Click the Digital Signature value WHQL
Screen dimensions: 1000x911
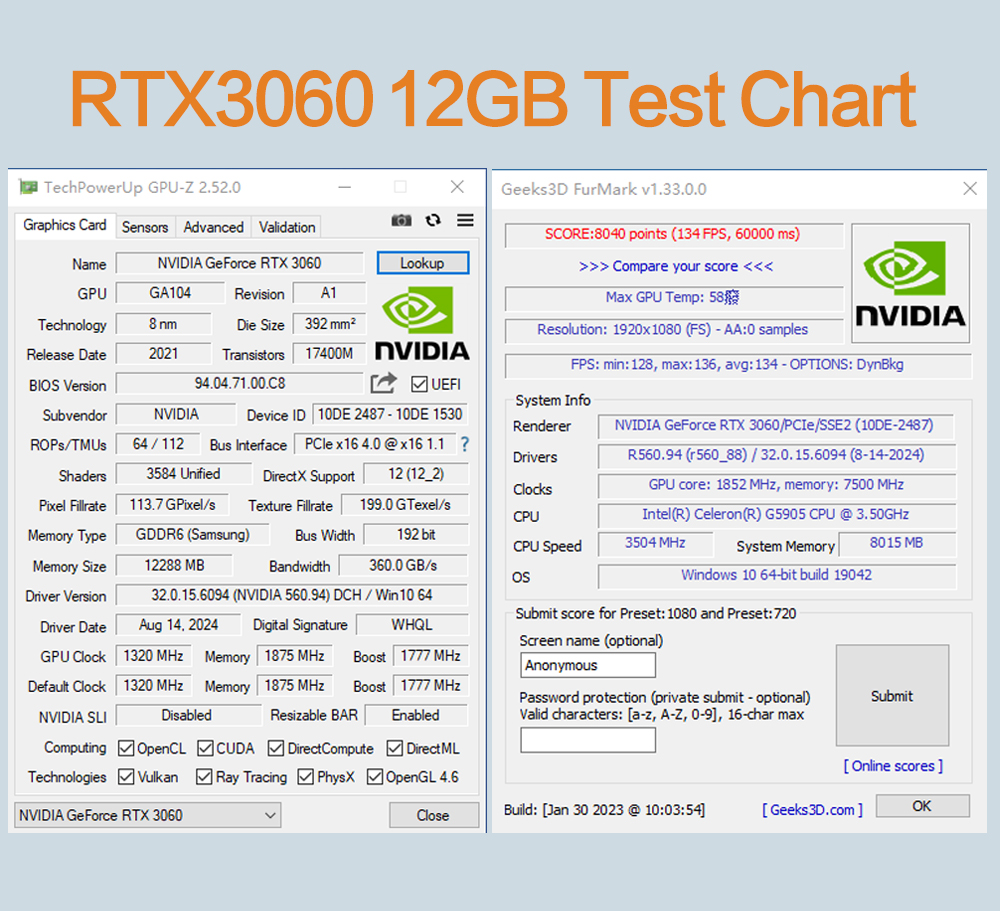pyautogui.click(x=412, y=625)
